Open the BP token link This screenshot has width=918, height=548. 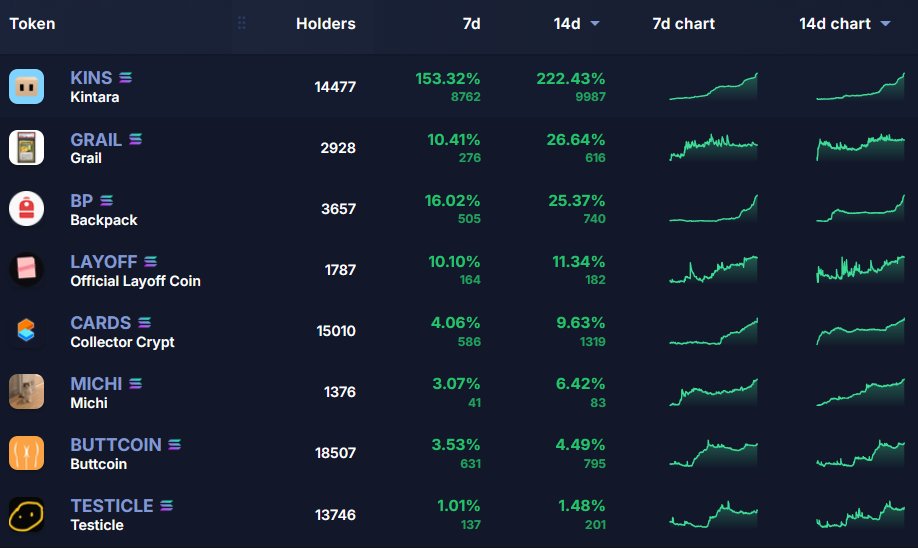(81, 200)
